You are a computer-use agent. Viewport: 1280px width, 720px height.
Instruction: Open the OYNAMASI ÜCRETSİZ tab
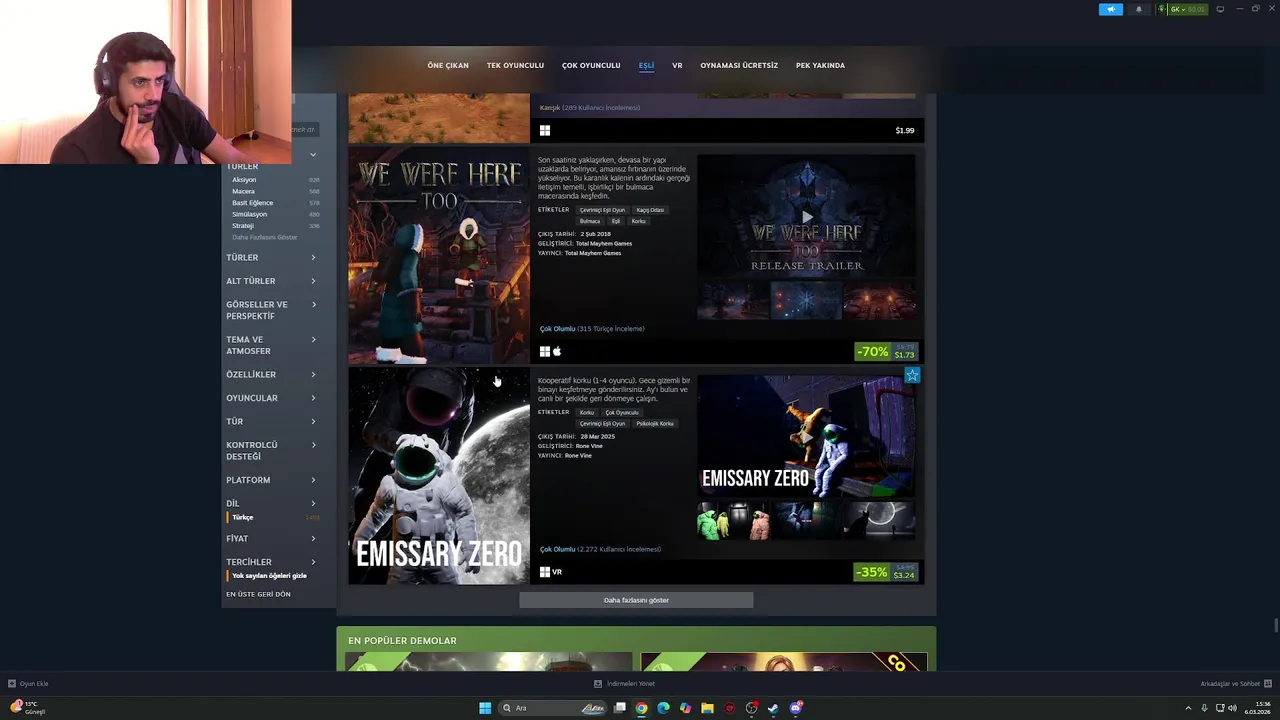739,65
